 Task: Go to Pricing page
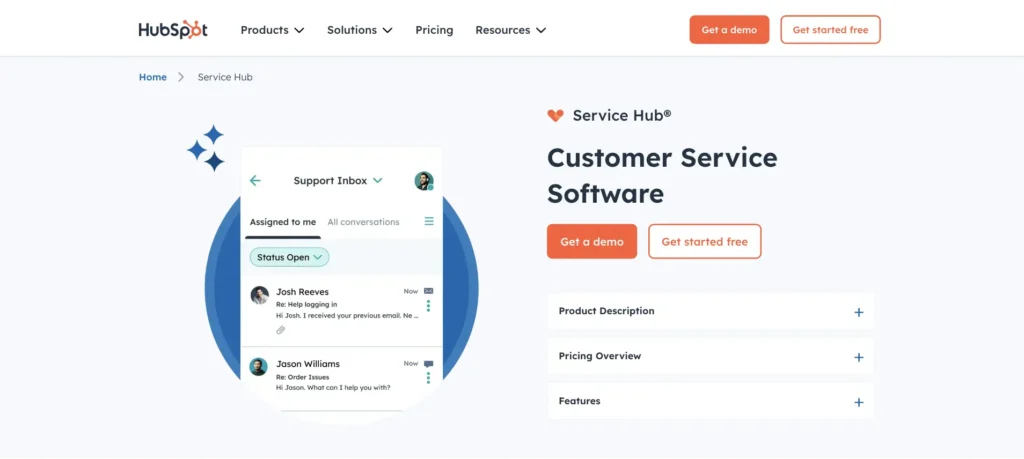pyautogui.click(x=434, y=30)
